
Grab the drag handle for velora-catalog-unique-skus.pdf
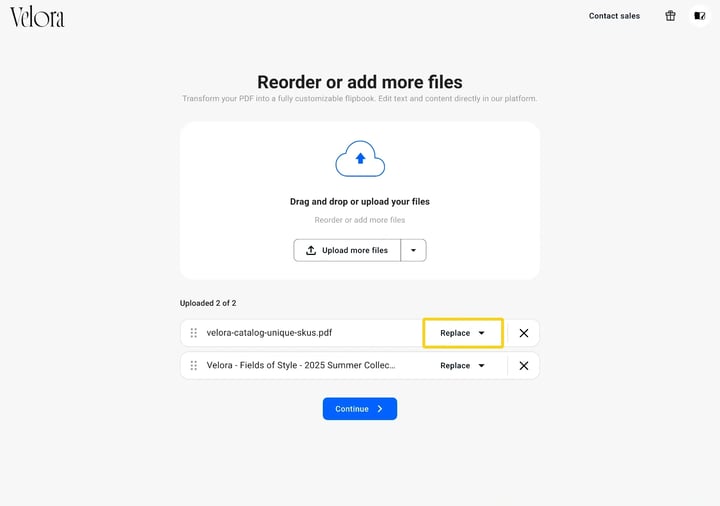(x=194, y=333)
